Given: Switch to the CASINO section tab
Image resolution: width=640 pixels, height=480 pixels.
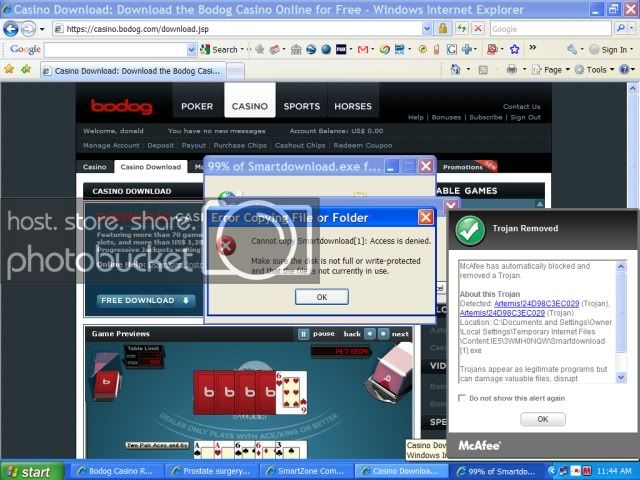Looking at the screenshot, I should 250,106.
